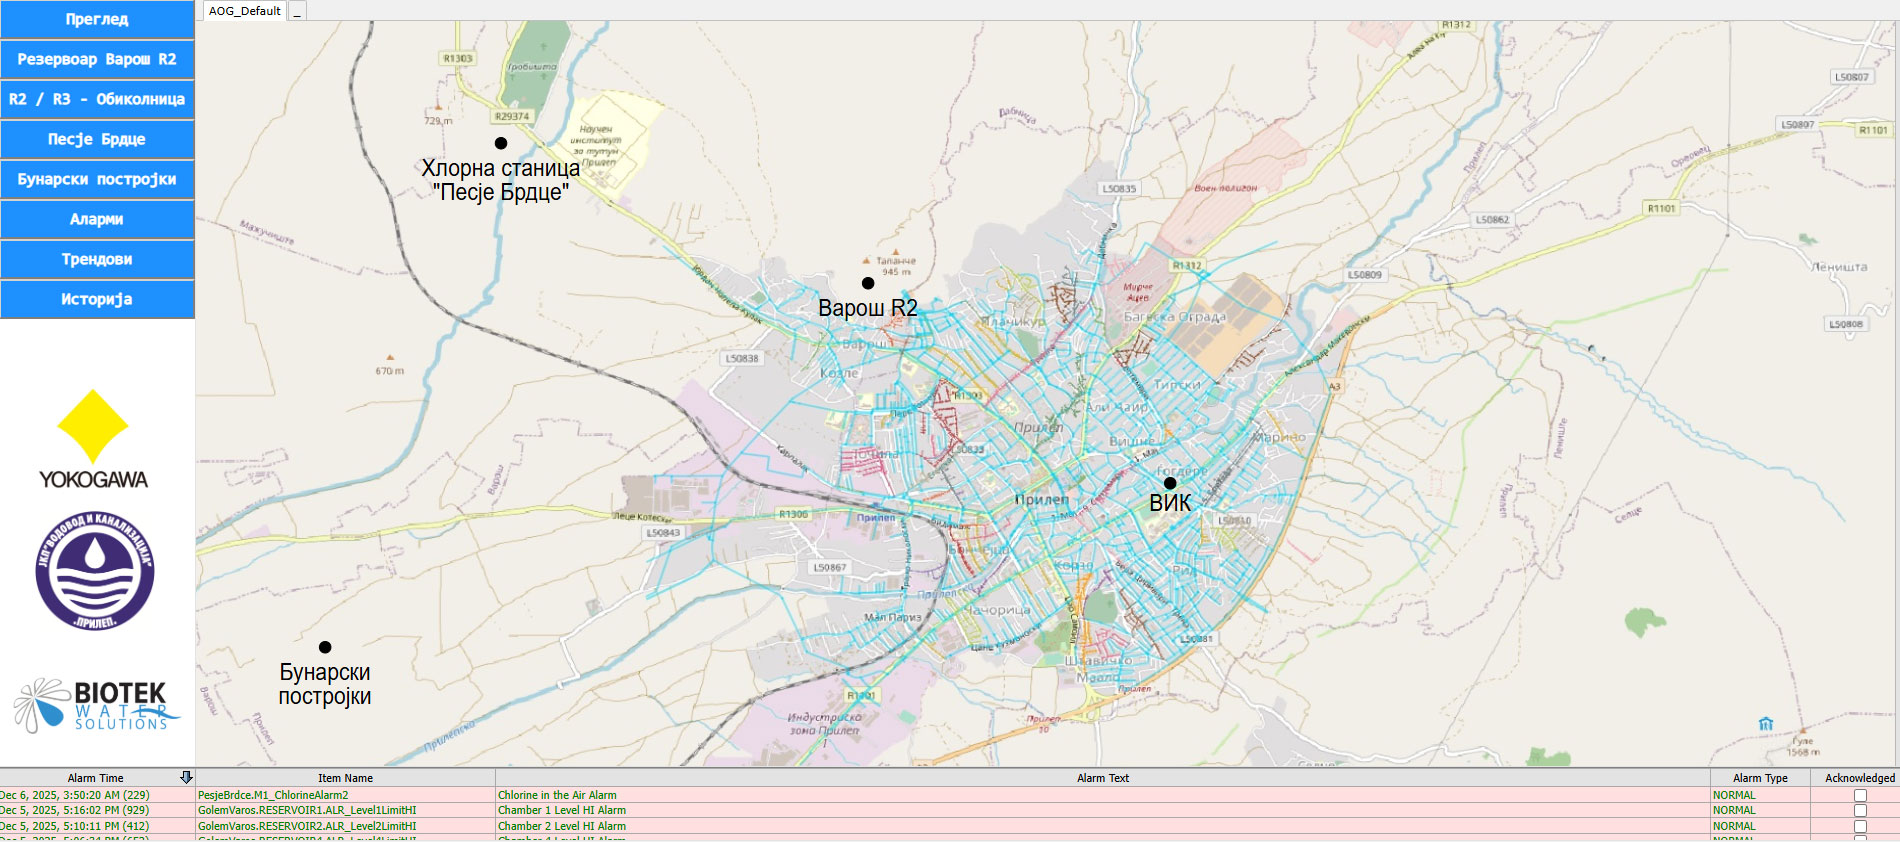Open the Песје Брдце page
Screen dimensions: 1900x842
click(97, 139)
